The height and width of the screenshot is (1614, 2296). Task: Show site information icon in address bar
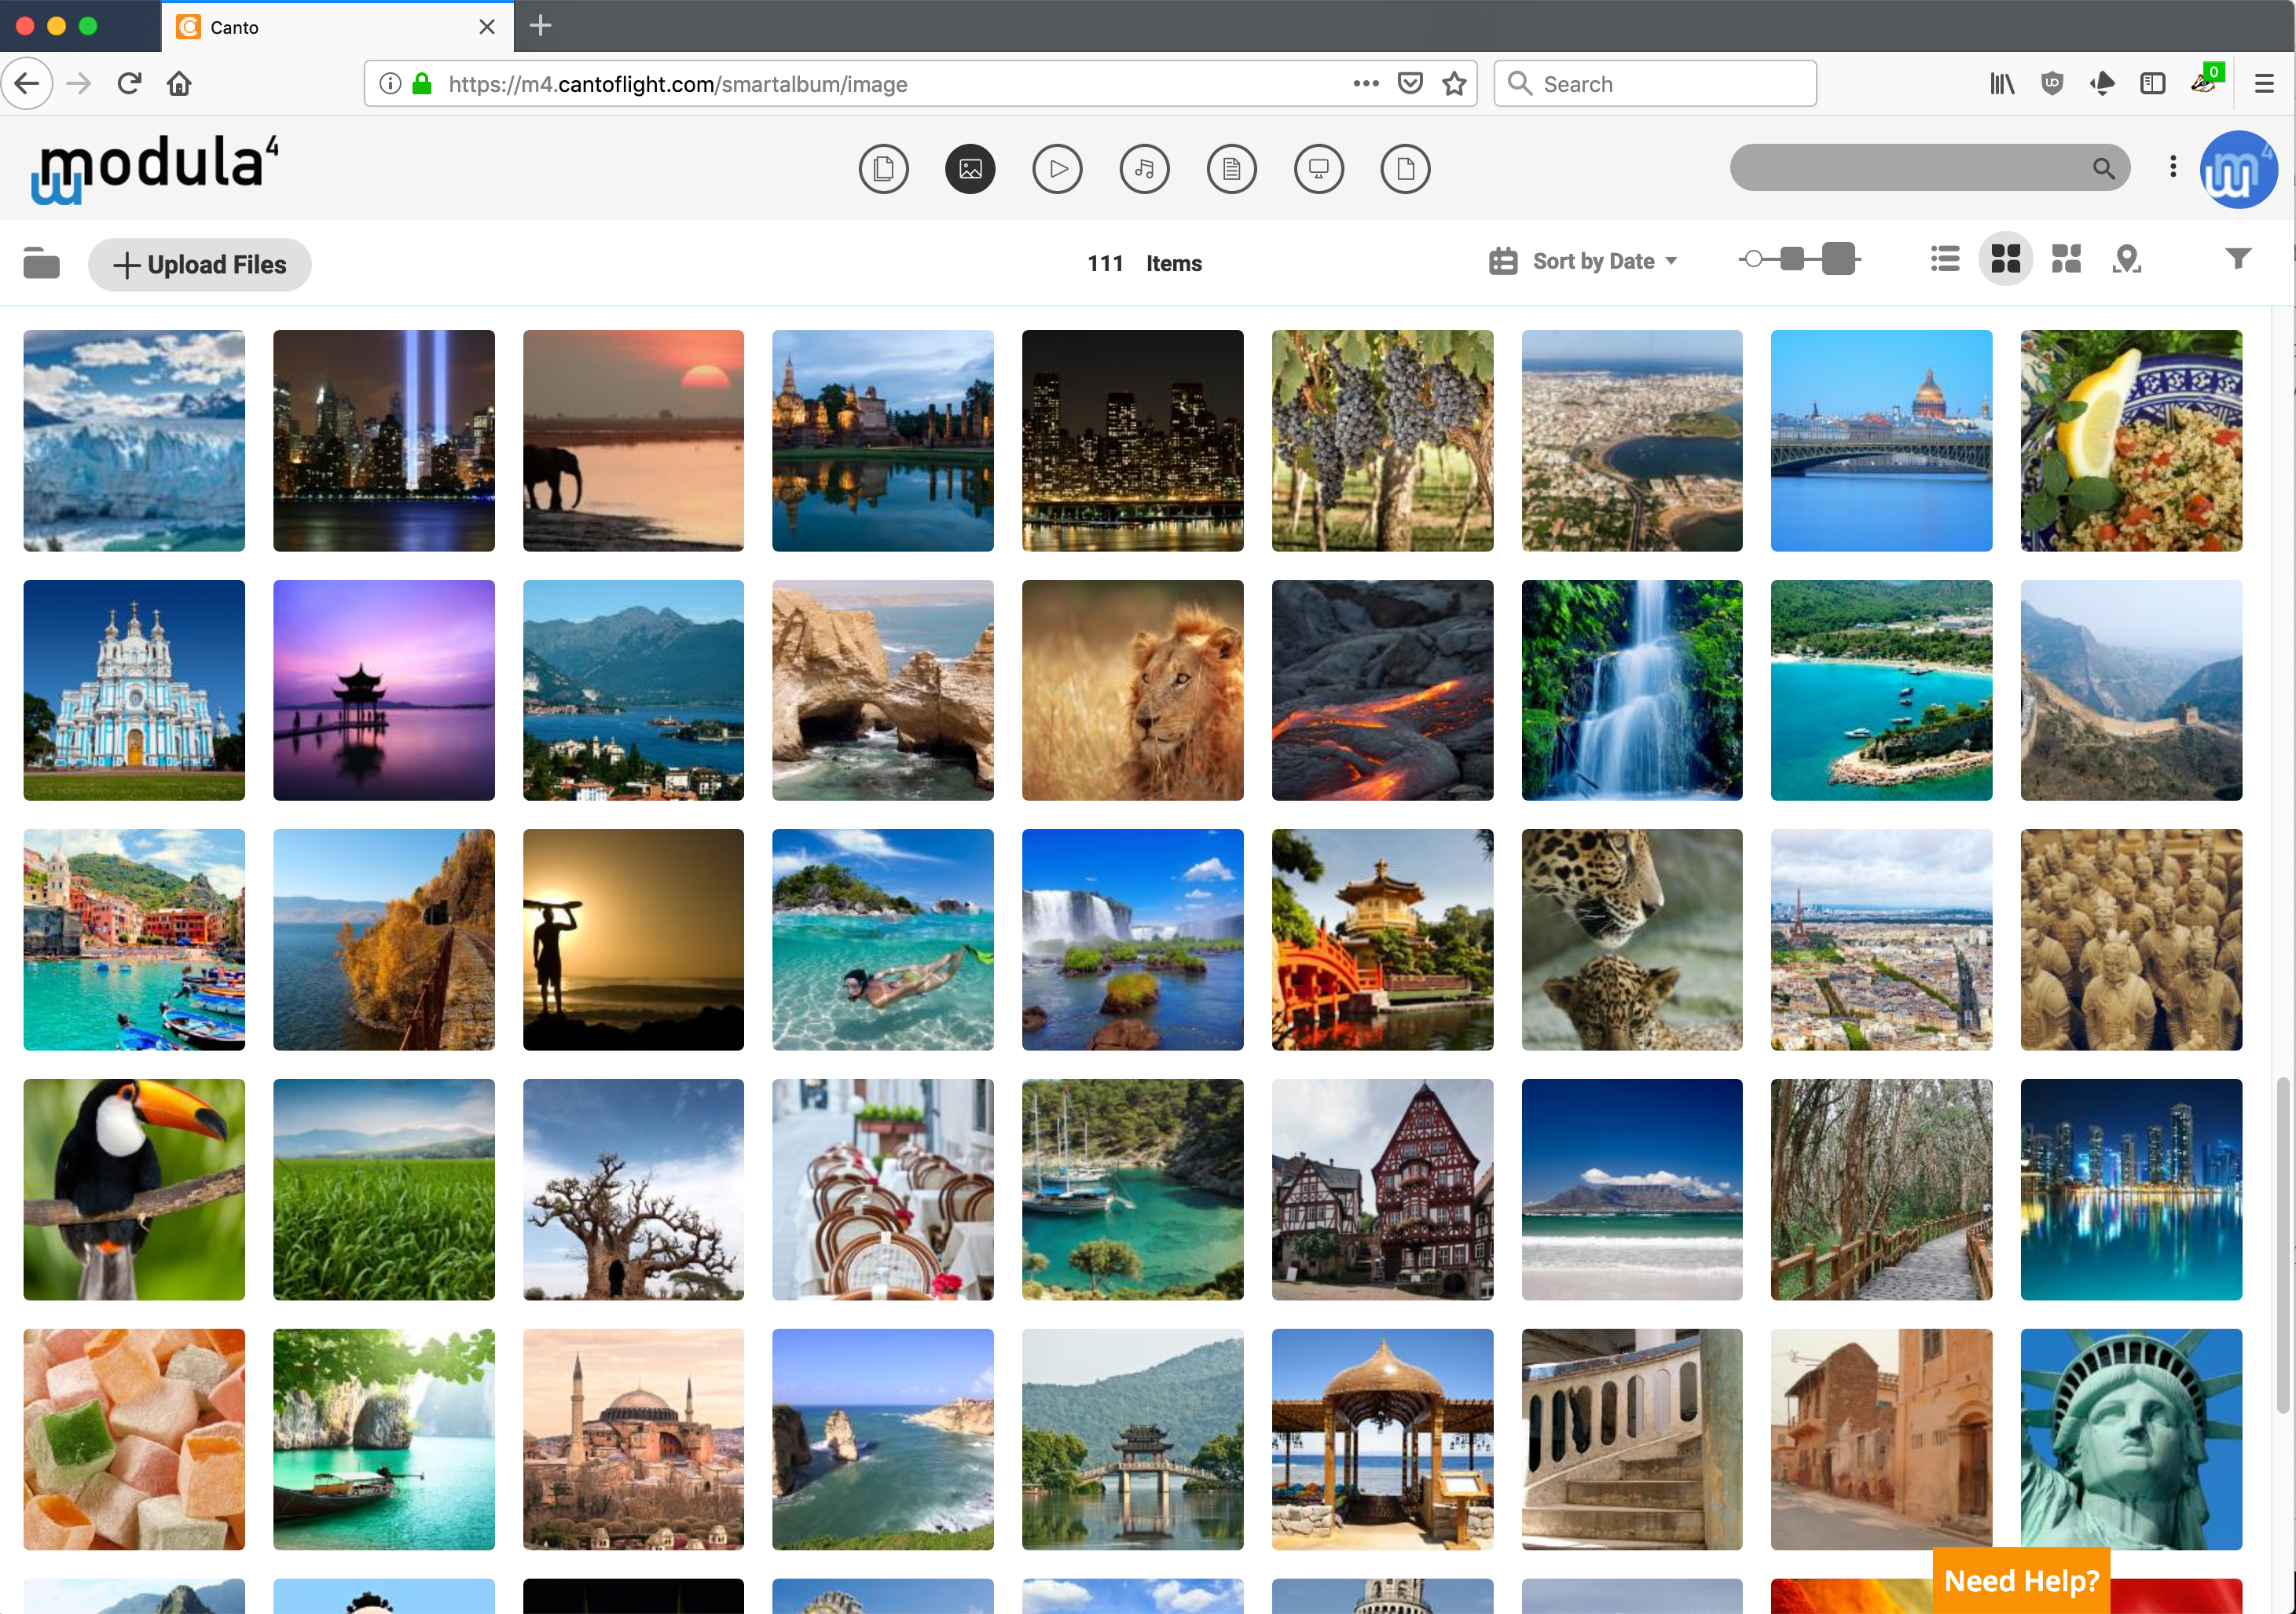point(390,84)
